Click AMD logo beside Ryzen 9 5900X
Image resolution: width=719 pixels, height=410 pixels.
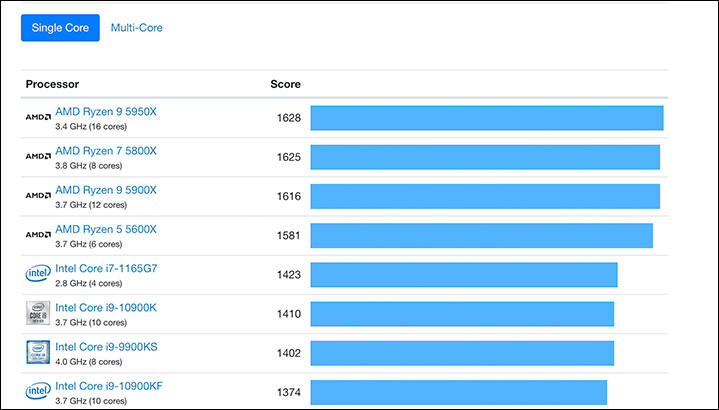point(38,196)
